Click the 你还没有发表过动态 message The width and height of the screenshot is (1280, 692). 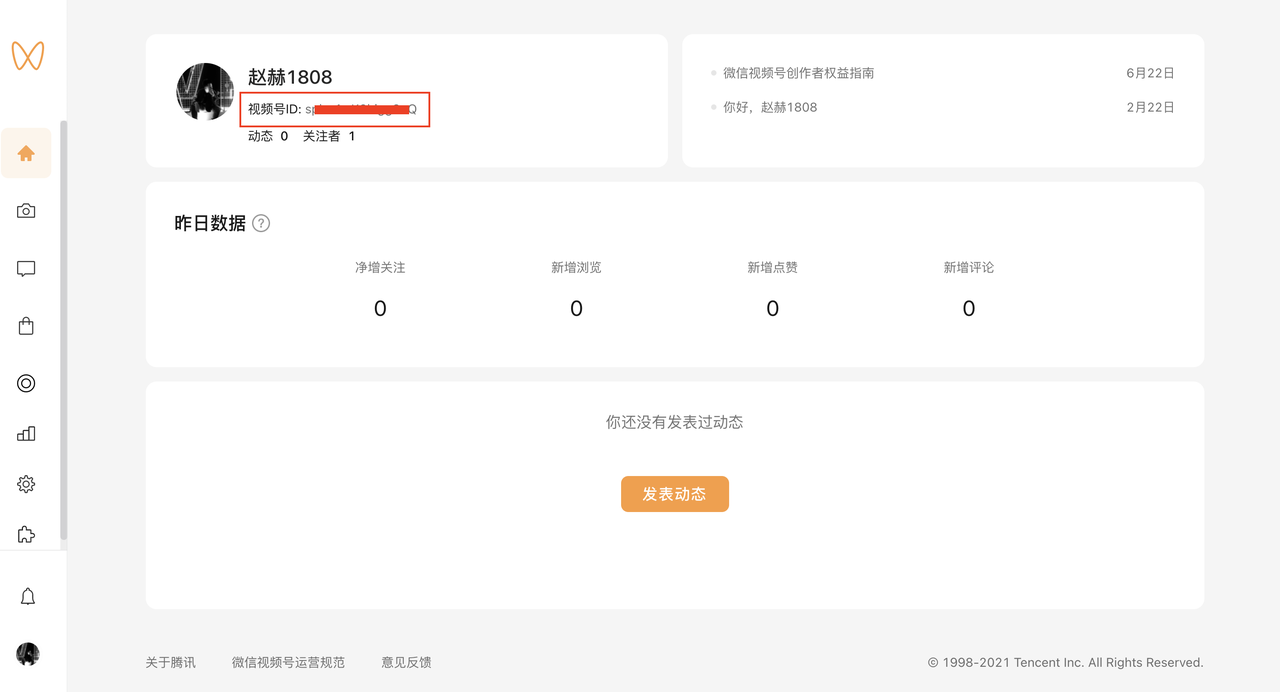point(675,422)
